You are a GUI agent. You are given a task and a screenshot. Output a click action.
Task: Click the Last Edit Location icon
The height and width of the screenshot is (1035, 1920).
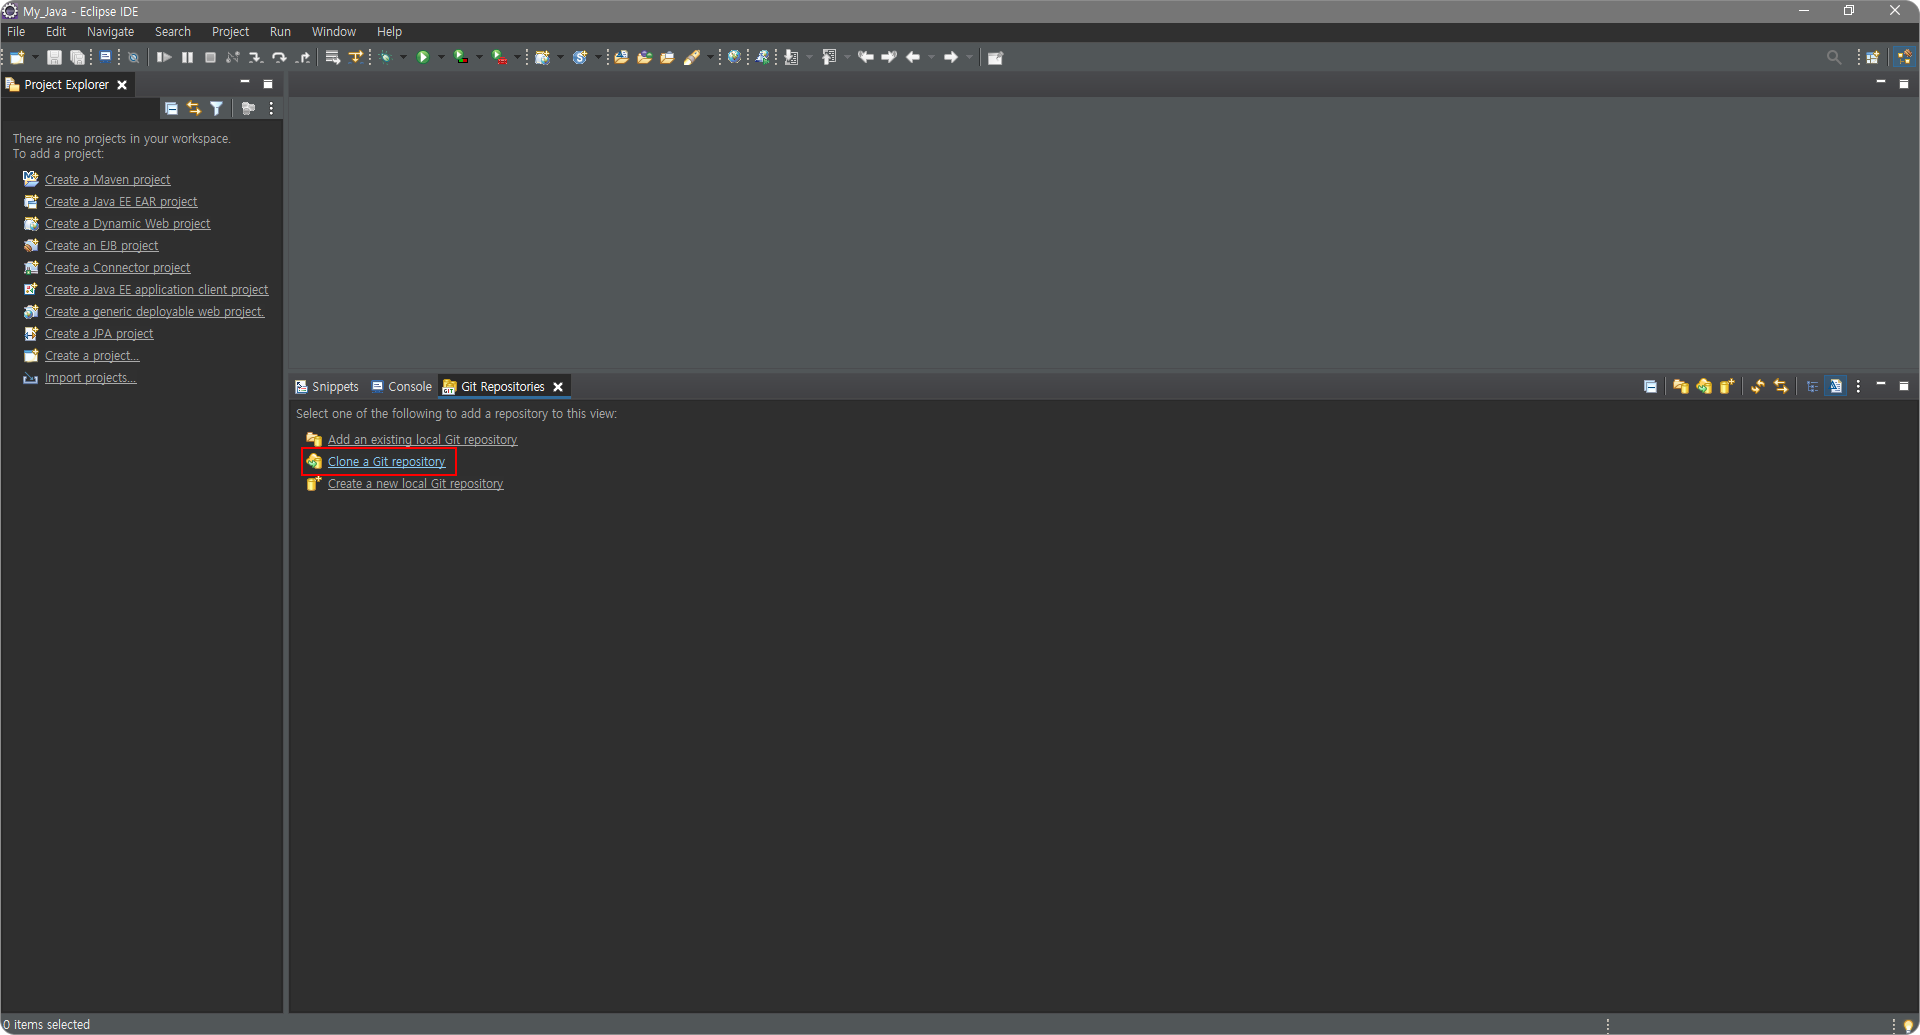[x=866, y=57]
